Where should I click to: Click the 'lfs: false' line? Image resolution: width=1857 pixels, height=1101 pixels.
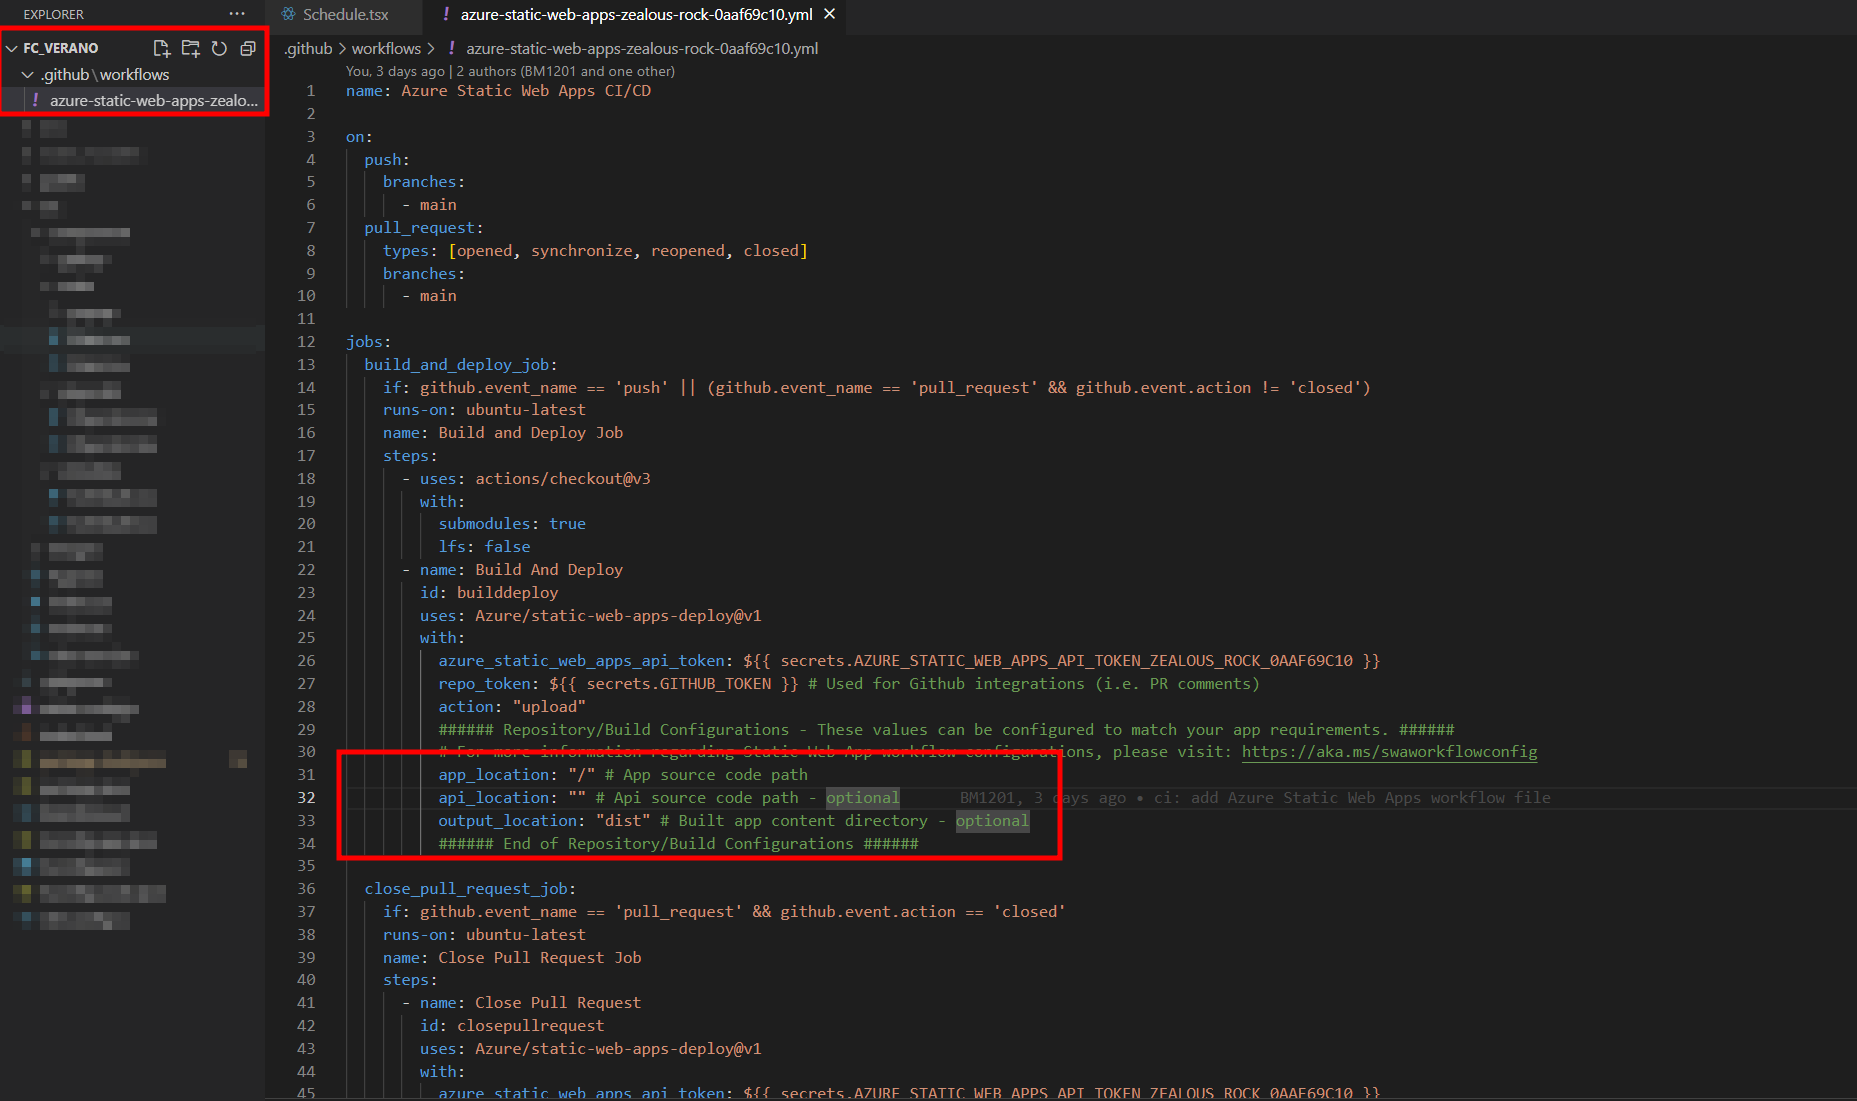coord(484,547)
